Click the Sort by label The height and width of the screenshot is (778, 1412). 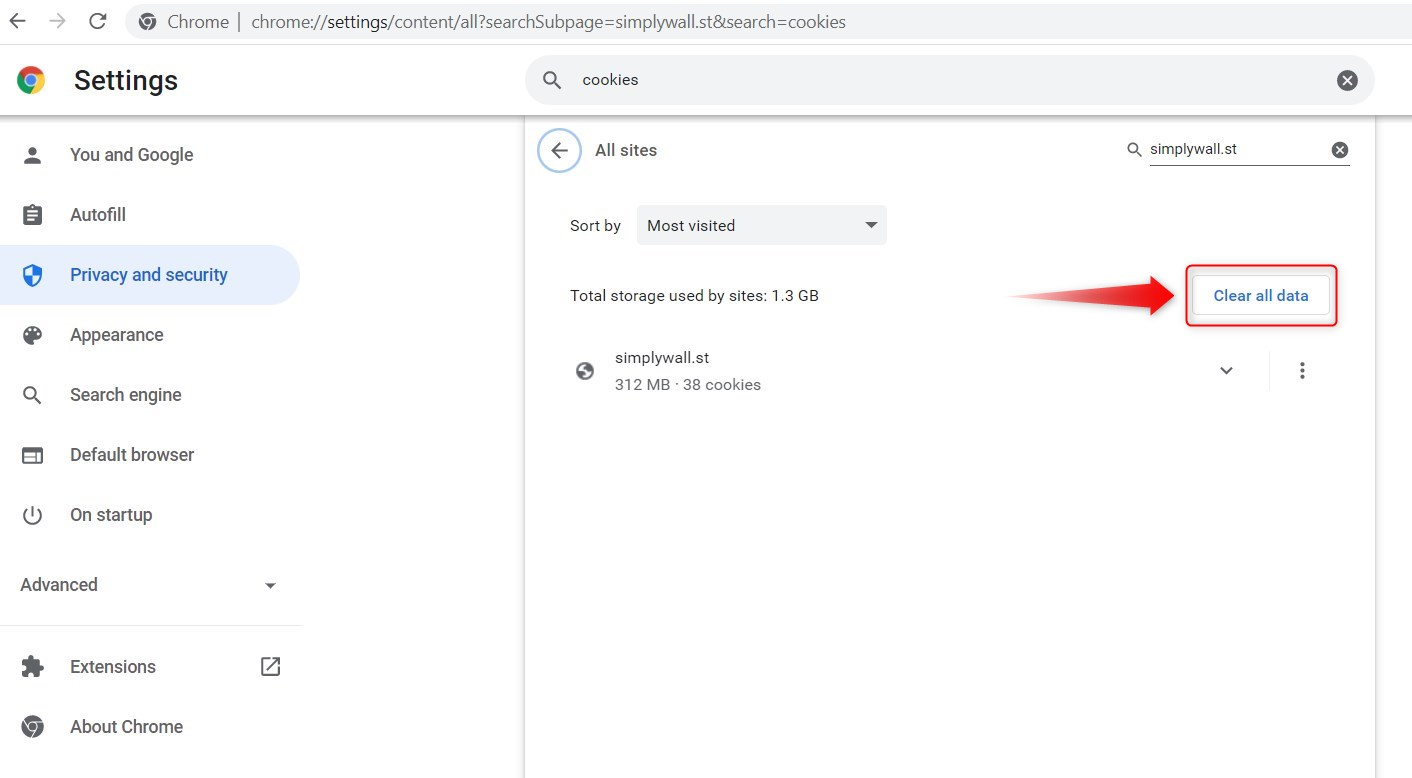point(595,226)
